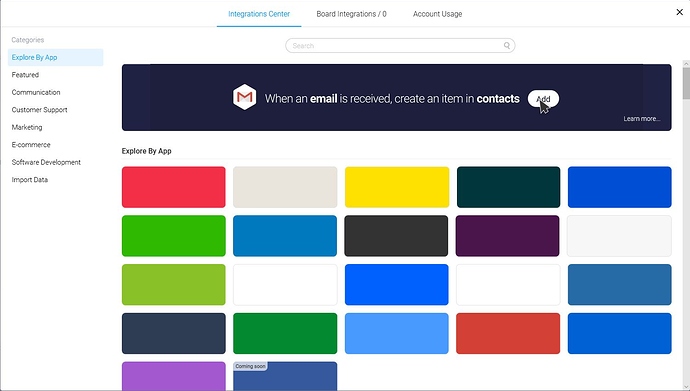690x391 pixels.
Task: Click the Coming soon app tile
Action: [285, 376]
